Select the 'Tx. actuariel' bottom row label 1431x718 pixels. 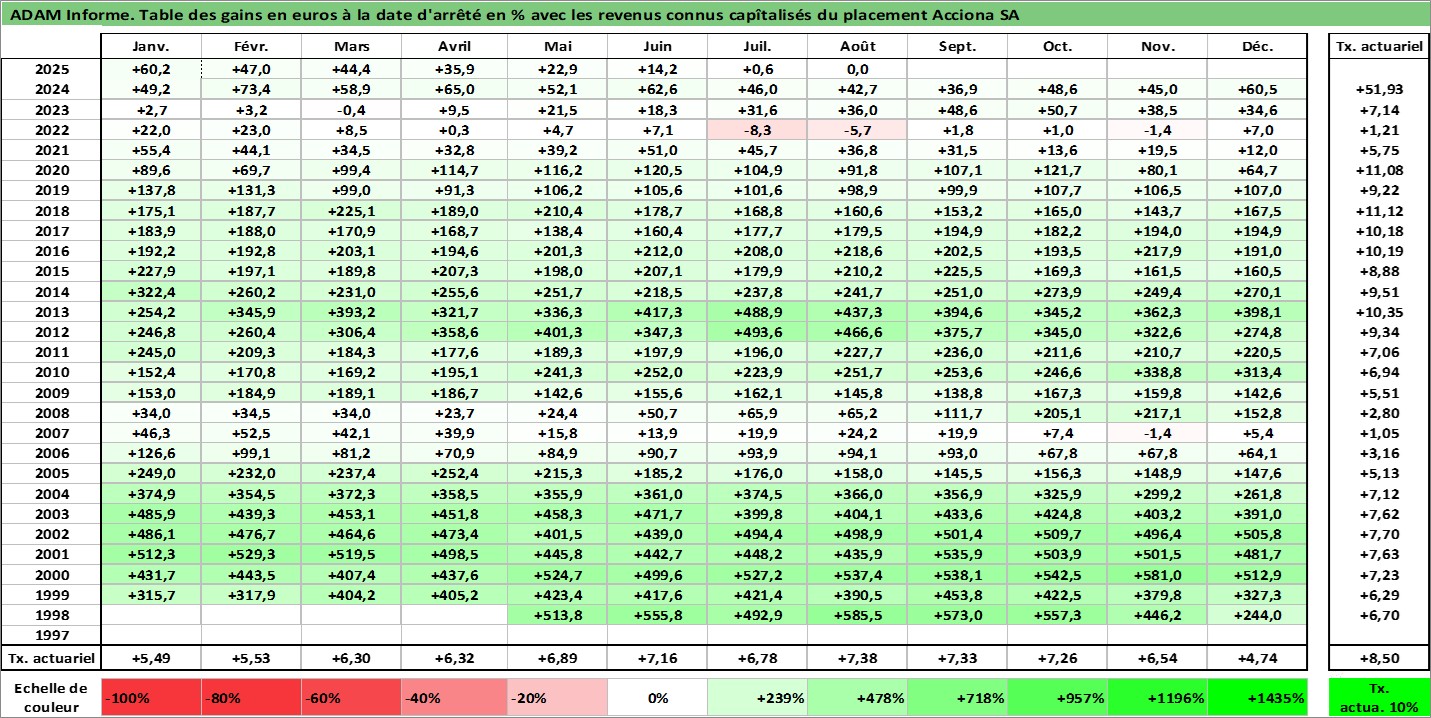click(x=51, y=658)
